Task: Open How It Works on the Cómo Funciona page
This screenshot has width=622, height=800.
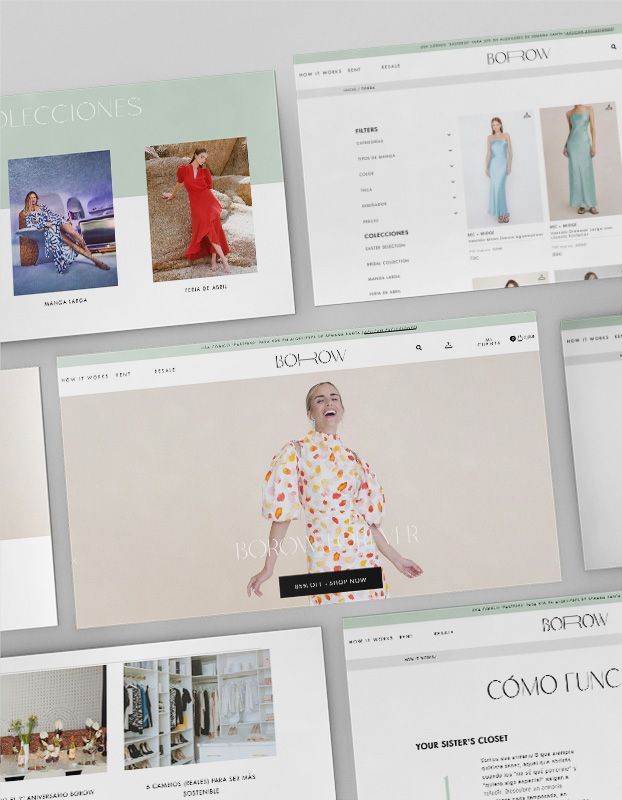Action: click(x=371, y=640)
